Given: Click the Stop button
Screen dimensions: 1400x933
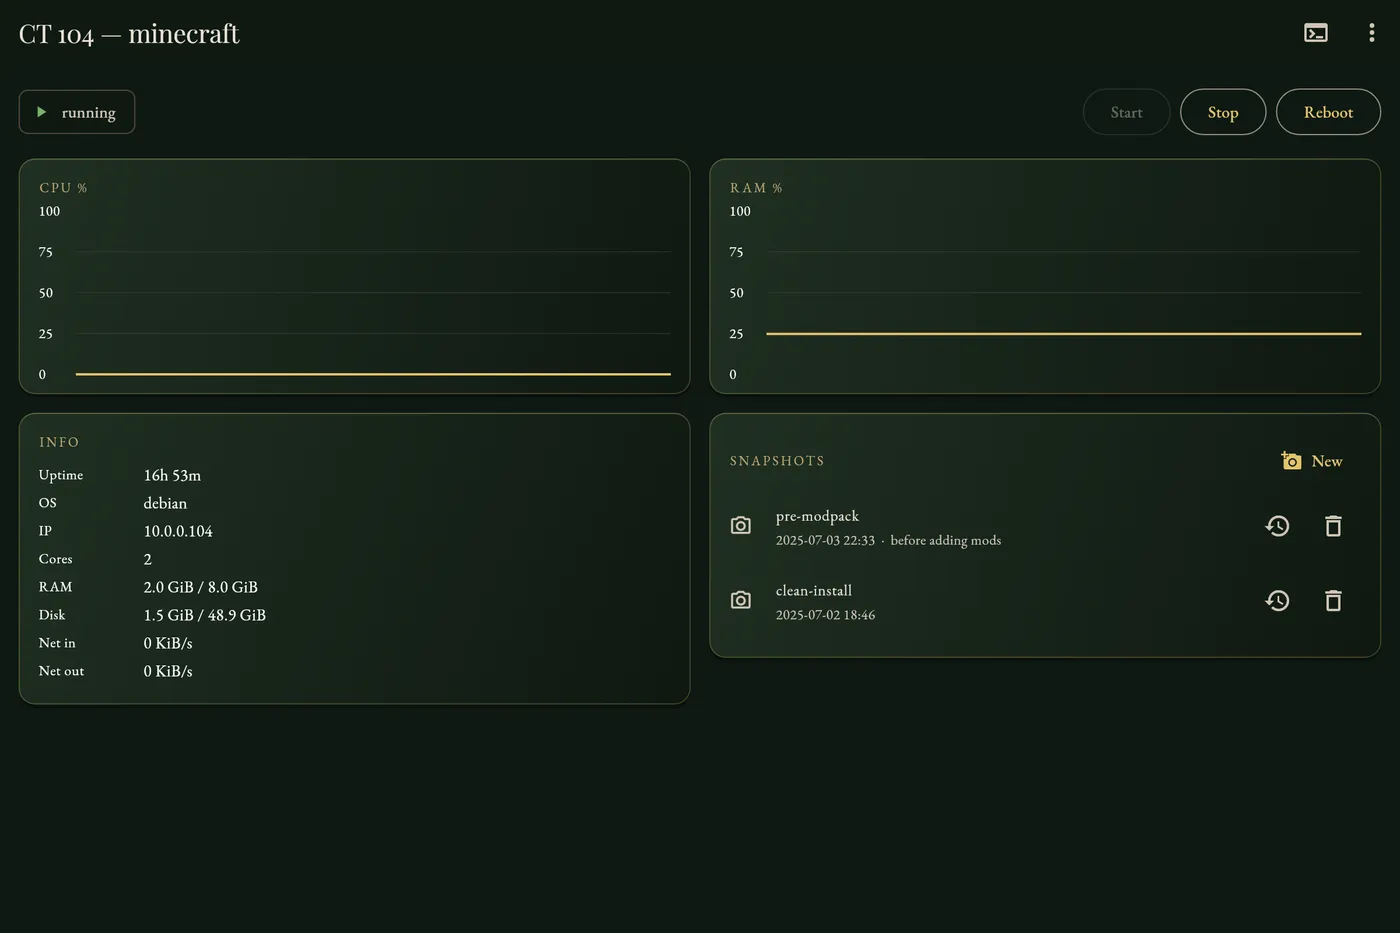Looking at the screenshot, I should 1223,112.
